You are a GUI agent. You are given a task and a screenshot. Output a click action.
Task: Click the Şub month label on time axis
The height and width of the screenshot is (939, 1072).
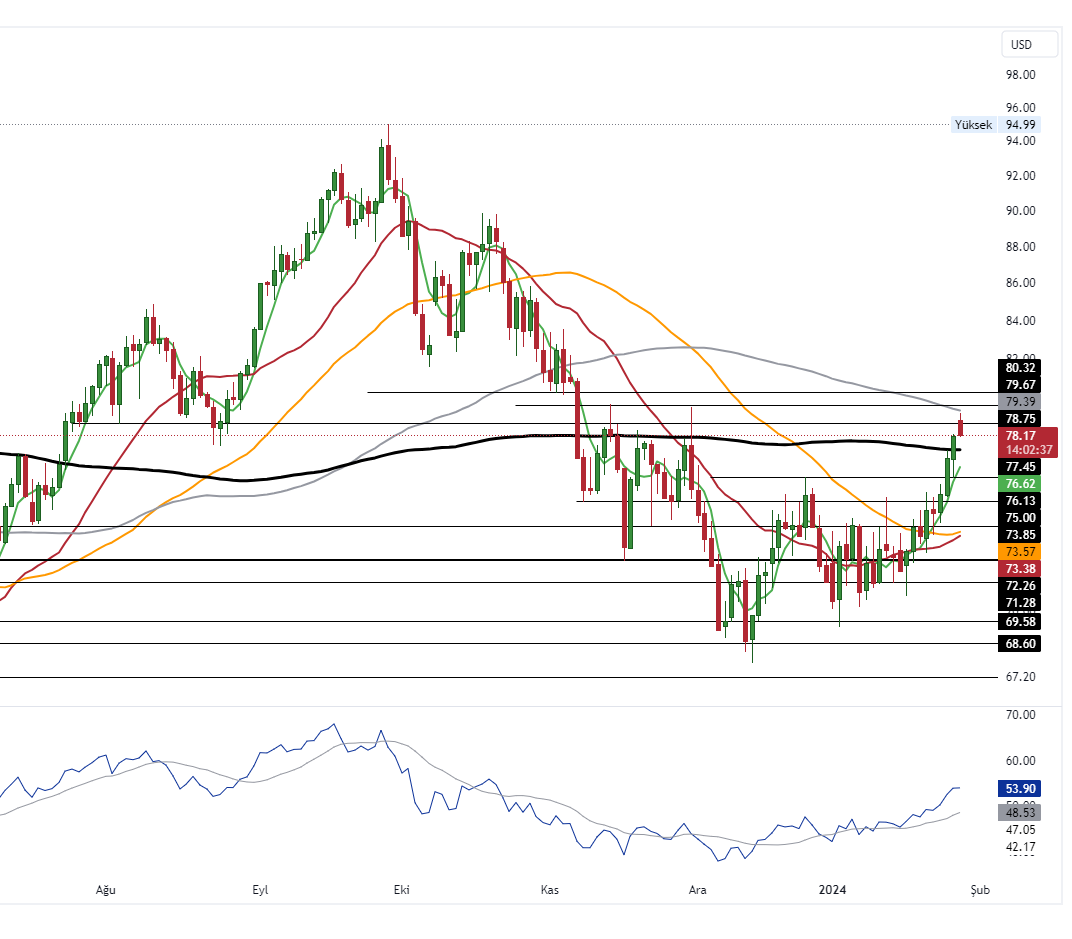979,890
